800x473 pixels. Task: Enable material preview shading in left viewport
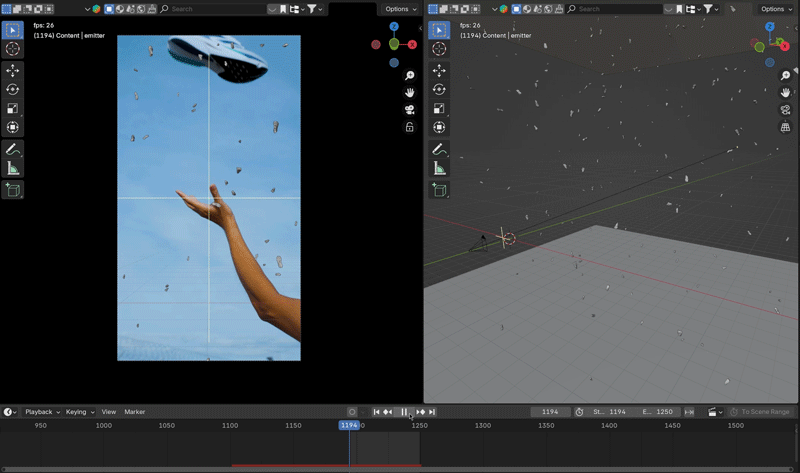pyautogui.click(x=131, y=9)
